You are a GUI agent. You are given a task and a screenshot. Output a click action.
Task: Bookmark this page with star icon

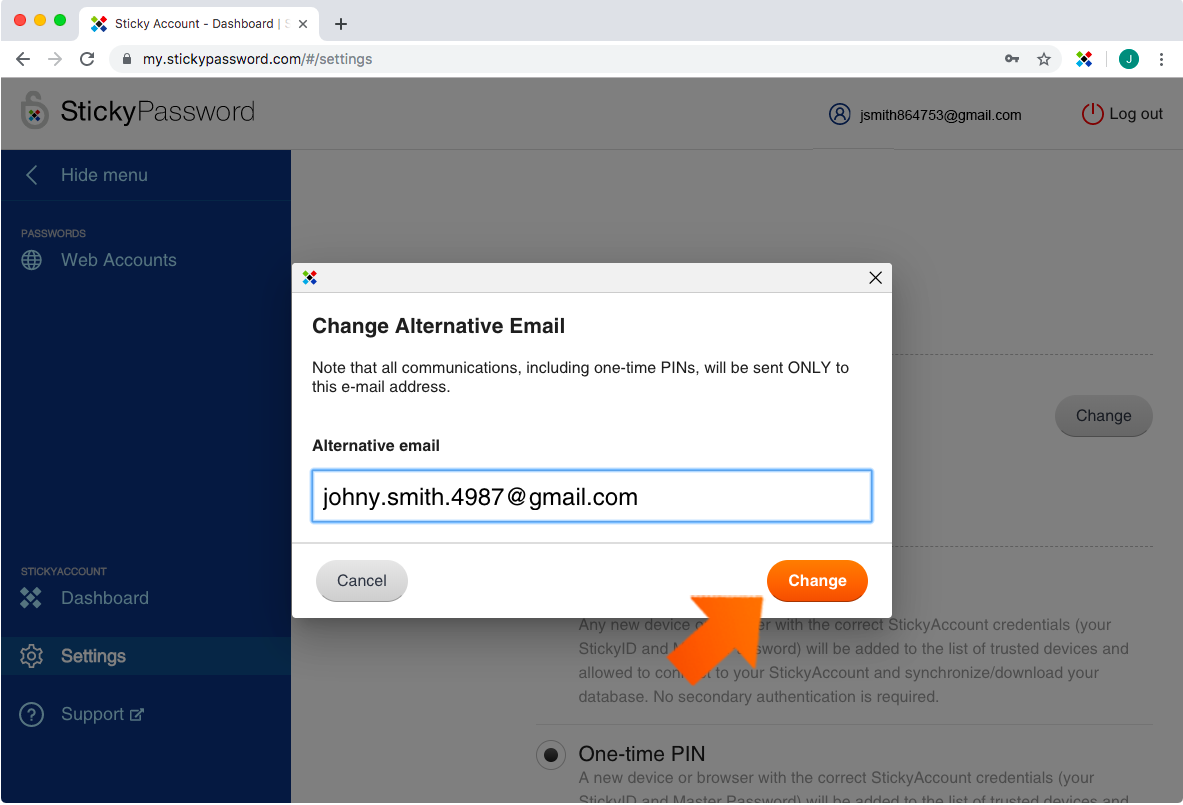pos(1043,59)
